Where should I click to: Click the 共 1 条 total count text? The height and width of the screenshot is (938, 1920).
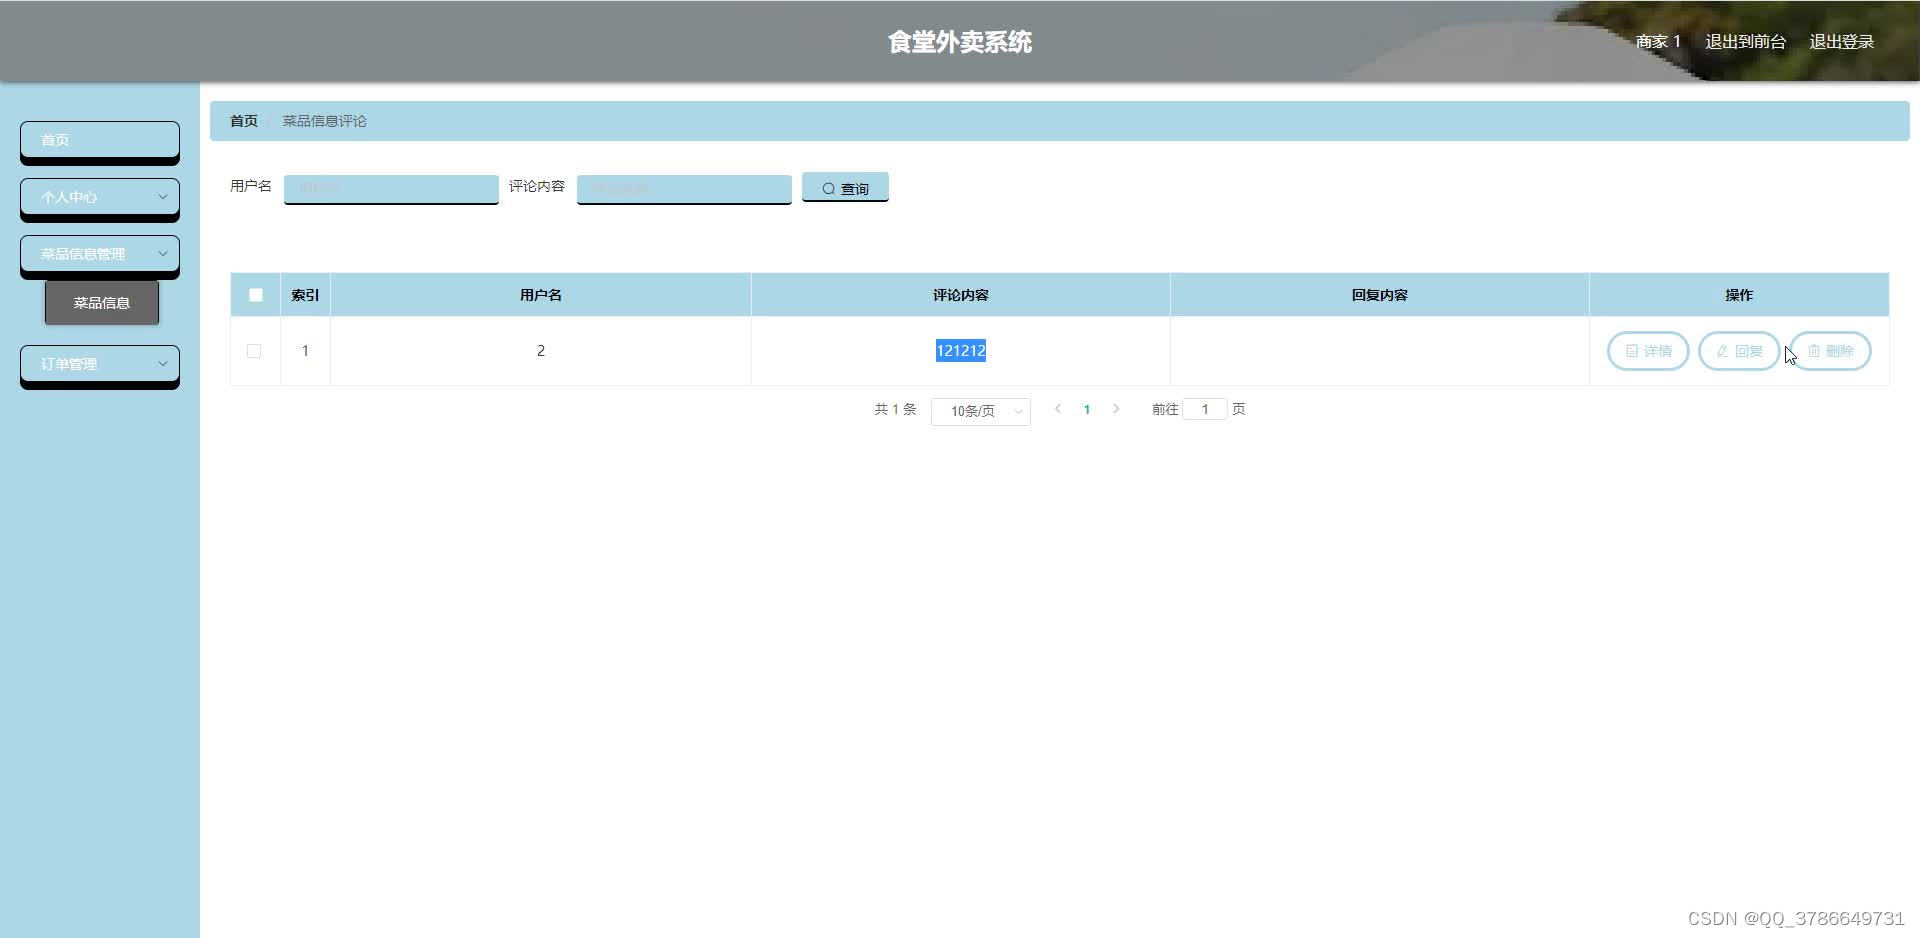click(x=895, y=409)
